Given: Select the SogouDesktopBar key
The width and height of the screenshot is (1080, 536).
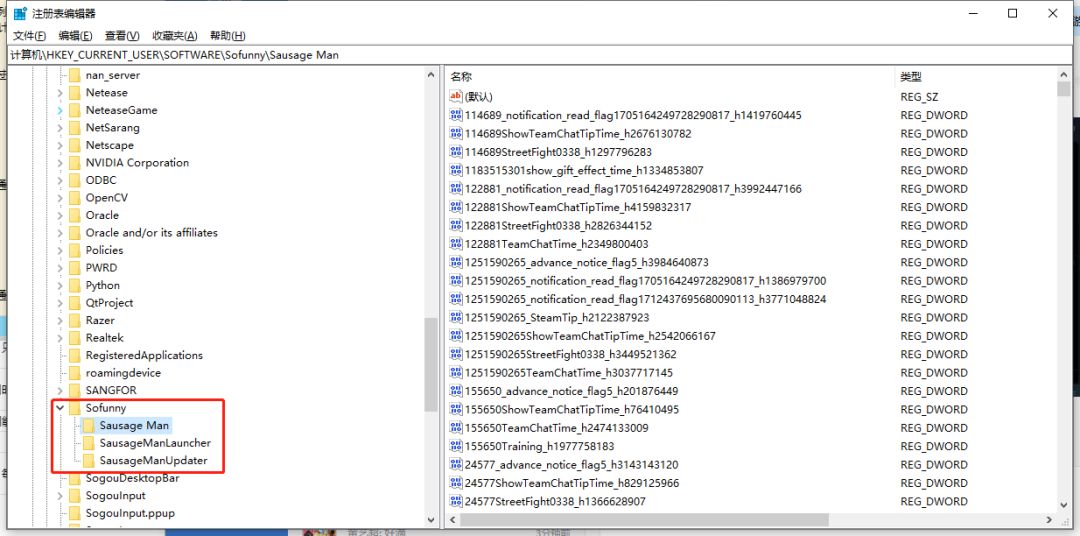Looking at the screenshot, I should (132, 478).
